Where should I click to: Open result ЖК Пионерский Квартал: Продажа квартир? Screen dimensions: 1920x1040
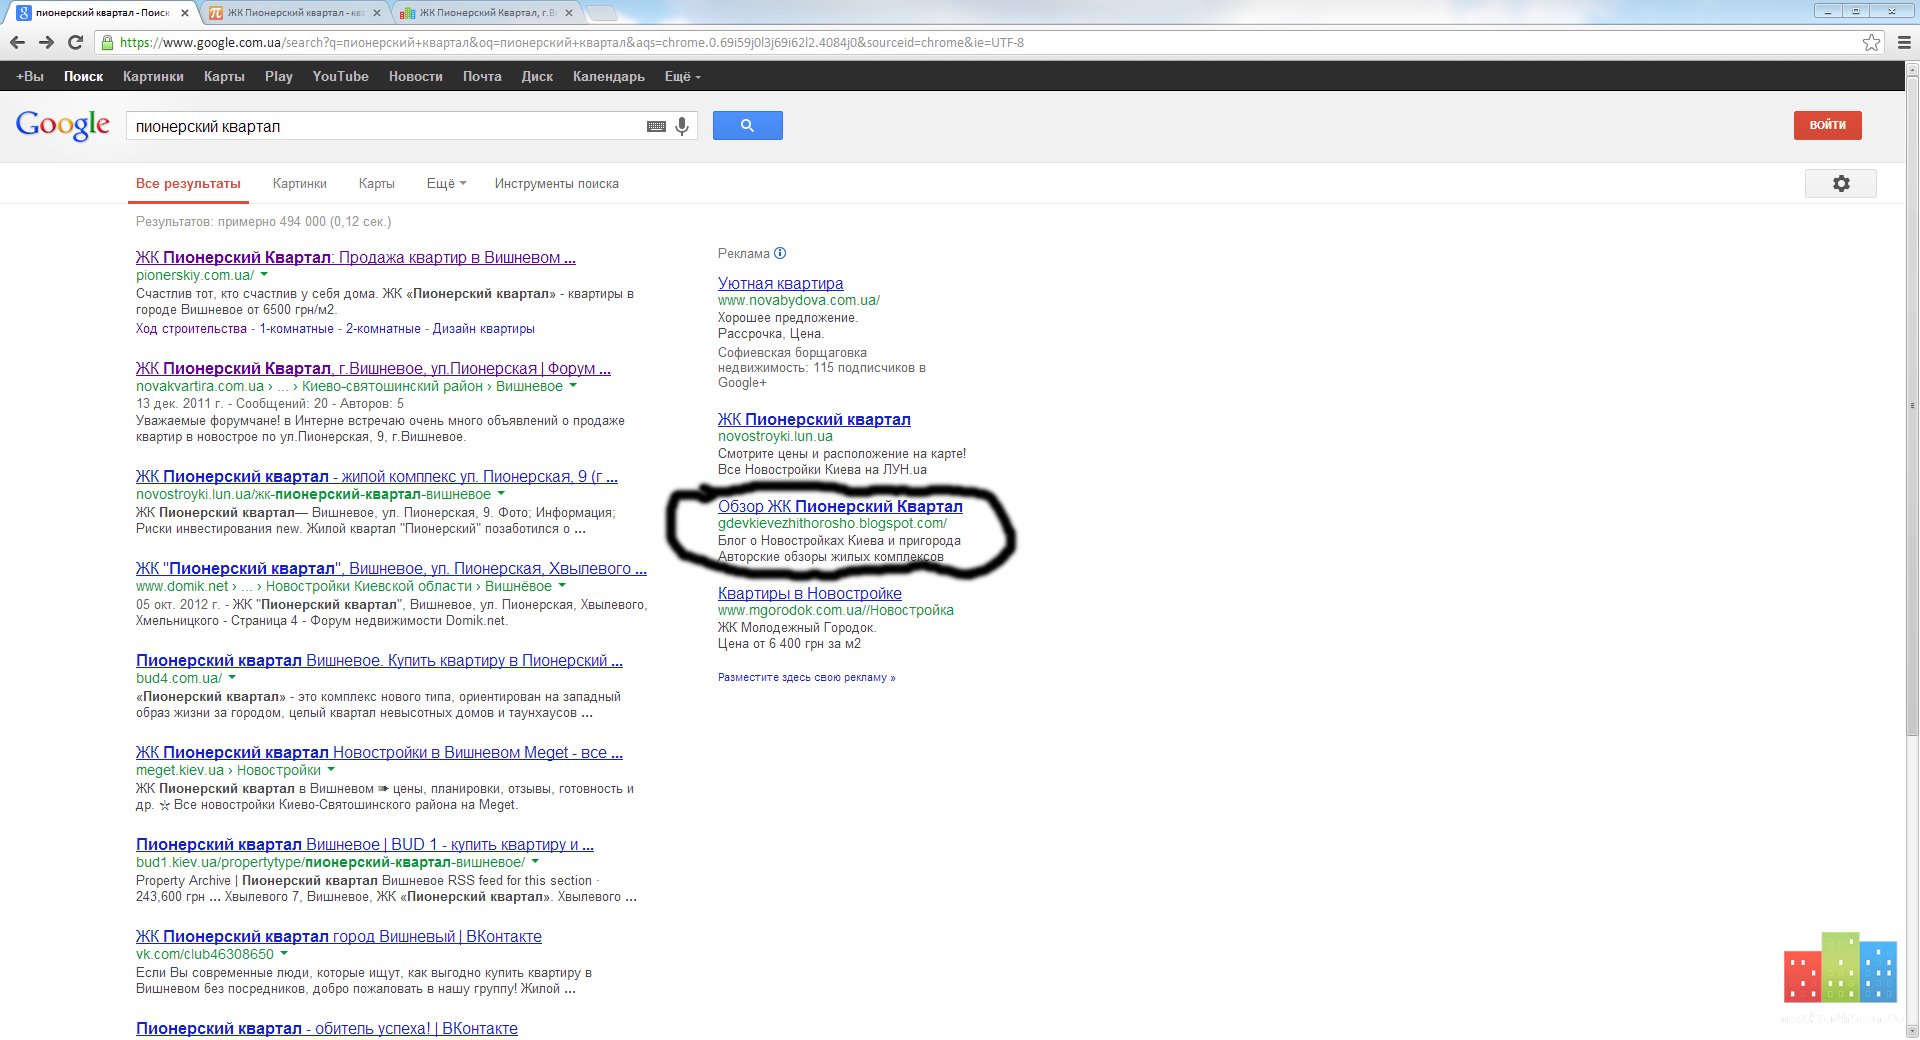pos(355,257)
